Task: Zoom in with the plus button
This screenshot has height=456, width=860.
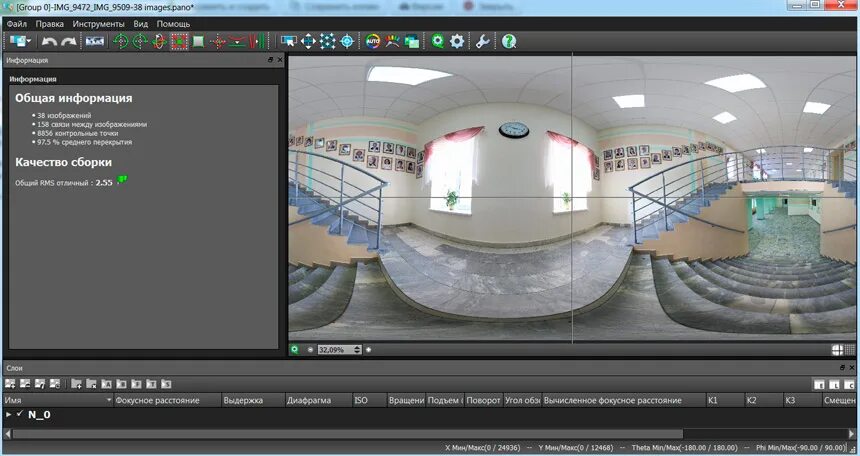Action: 369,350
